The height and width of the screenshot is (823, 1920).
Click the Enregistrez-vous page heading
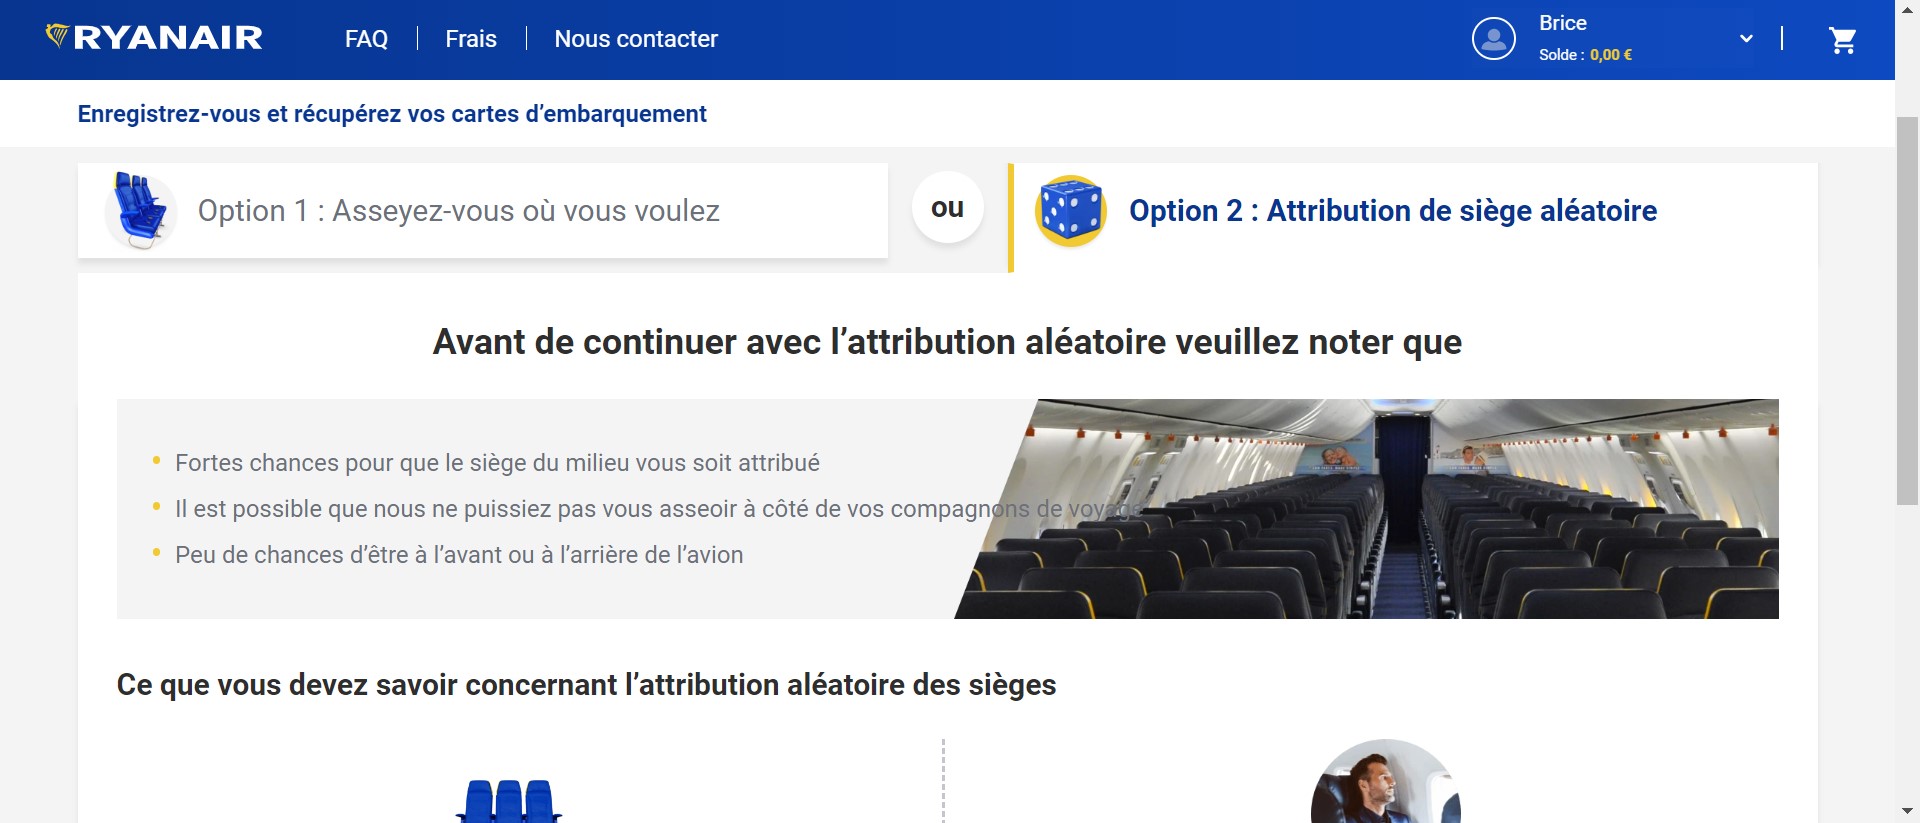pos(392,114)
